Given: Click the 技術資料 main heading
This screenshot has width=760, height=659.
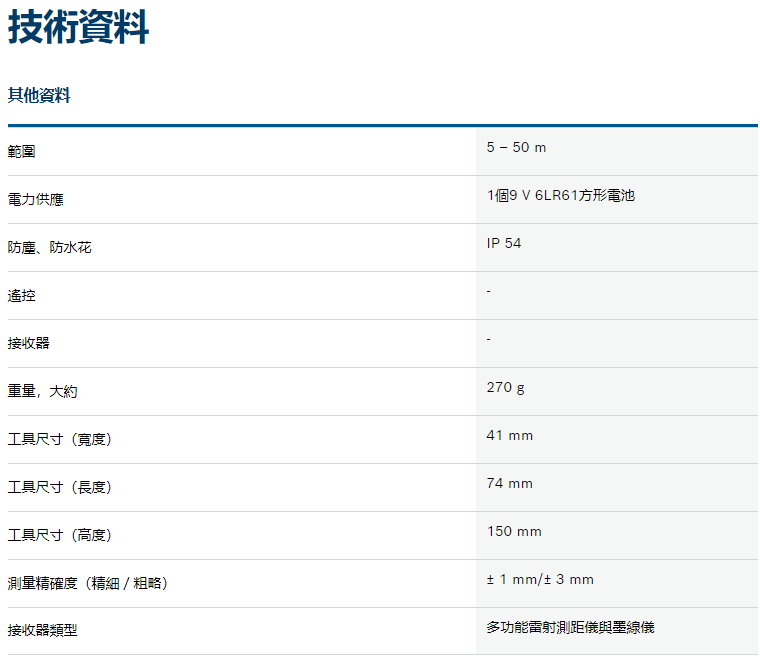Looking at the screenshot, I should coord(79,29).
